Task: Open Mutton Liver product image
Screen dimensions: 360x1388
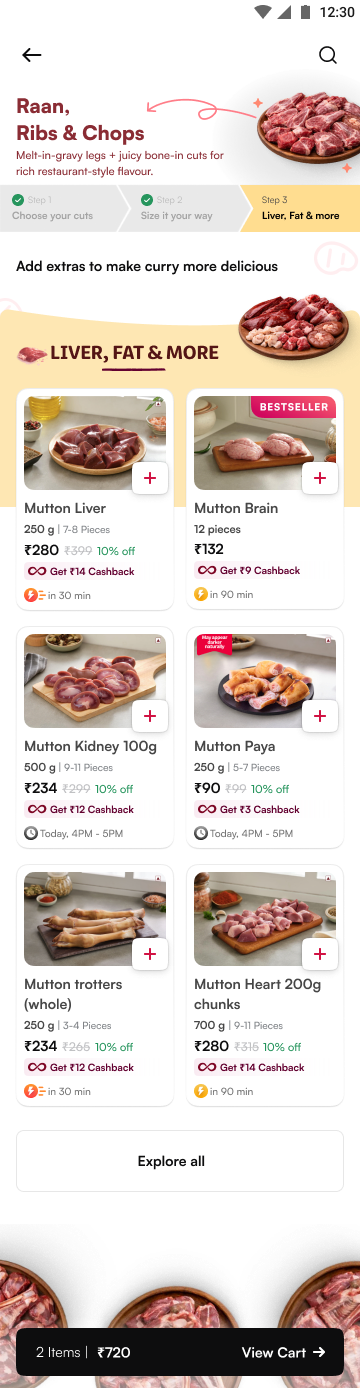Action: [x=95, y=443]
